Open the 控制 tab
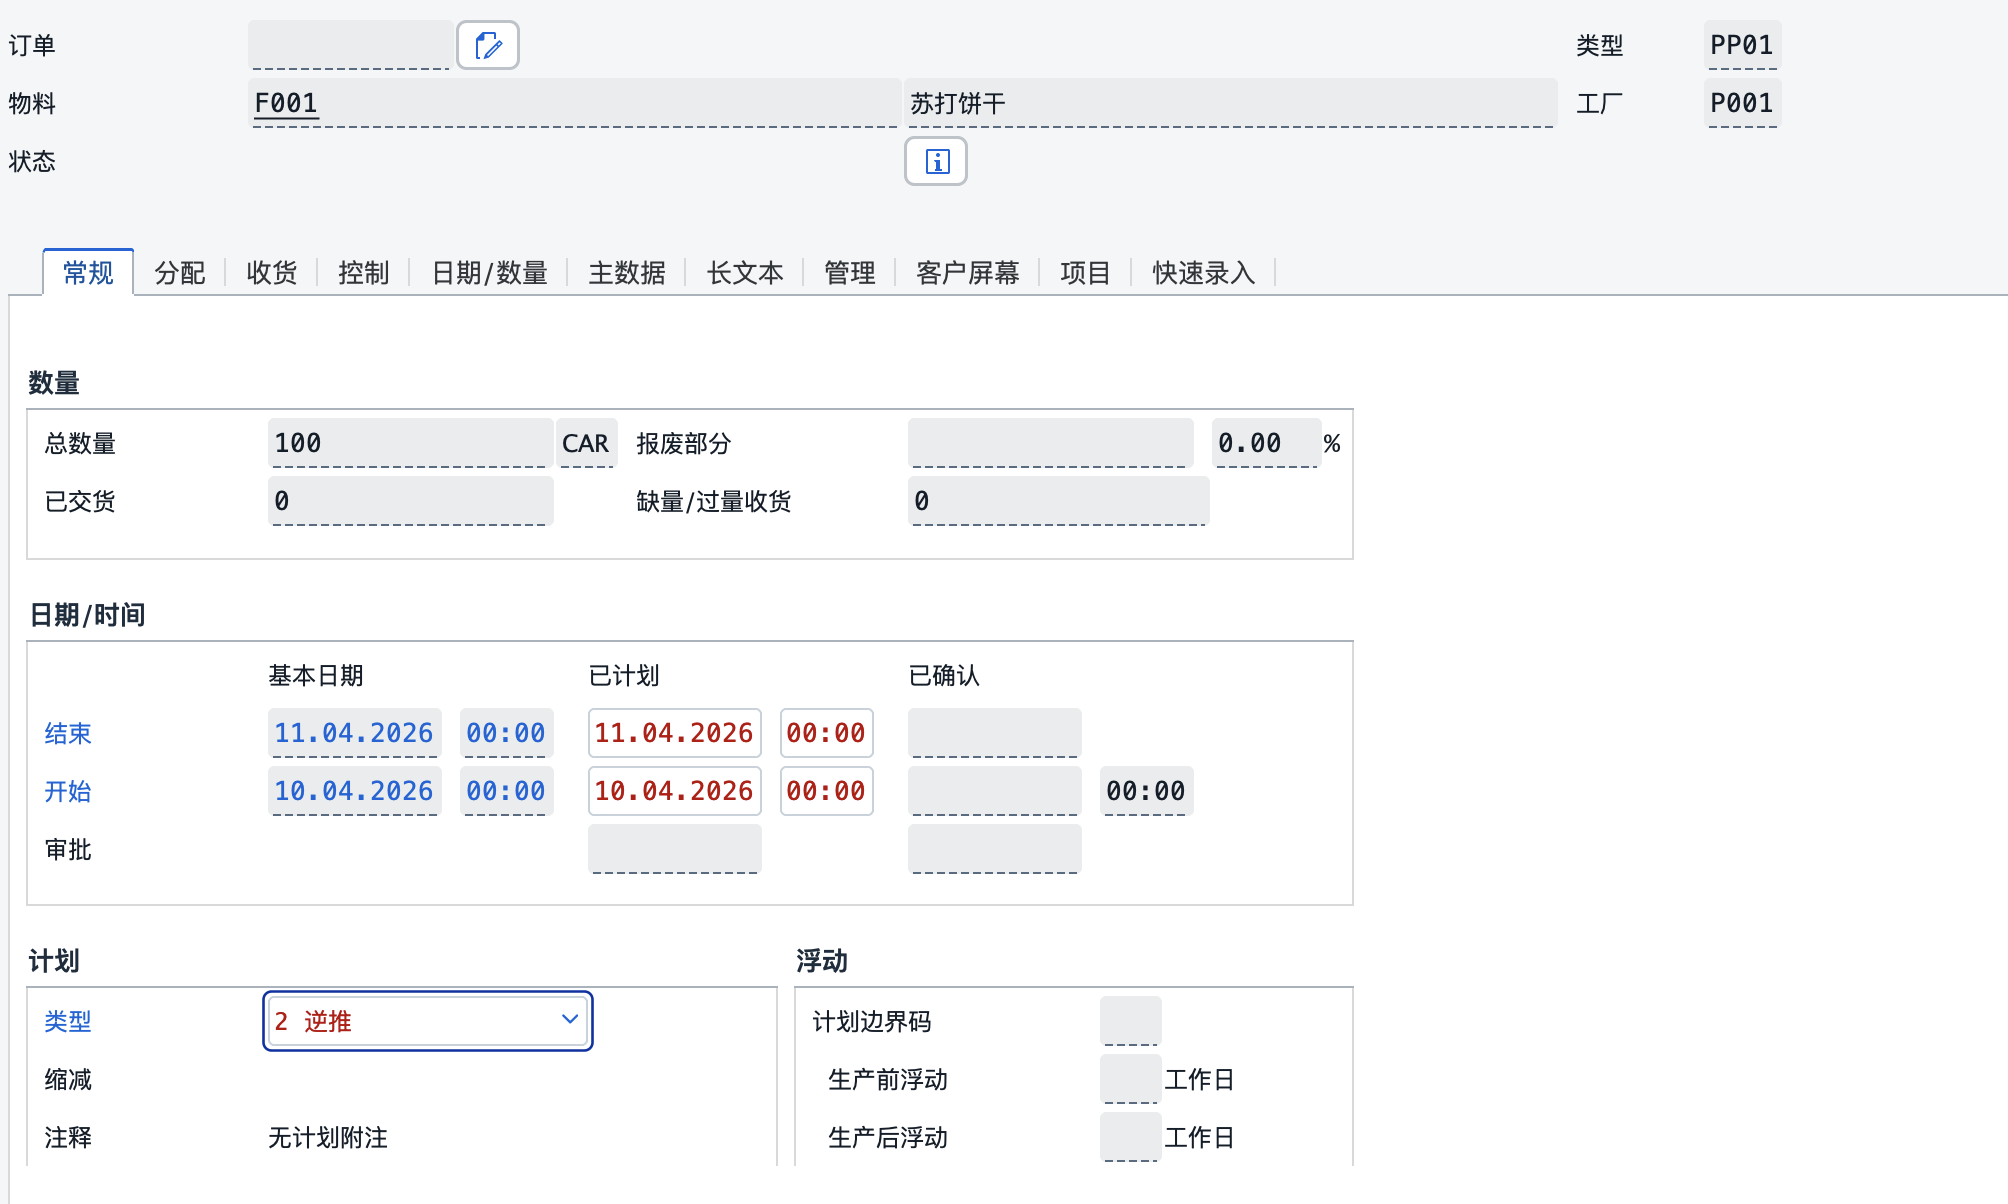2008x1204 pixels. [363, 273]
